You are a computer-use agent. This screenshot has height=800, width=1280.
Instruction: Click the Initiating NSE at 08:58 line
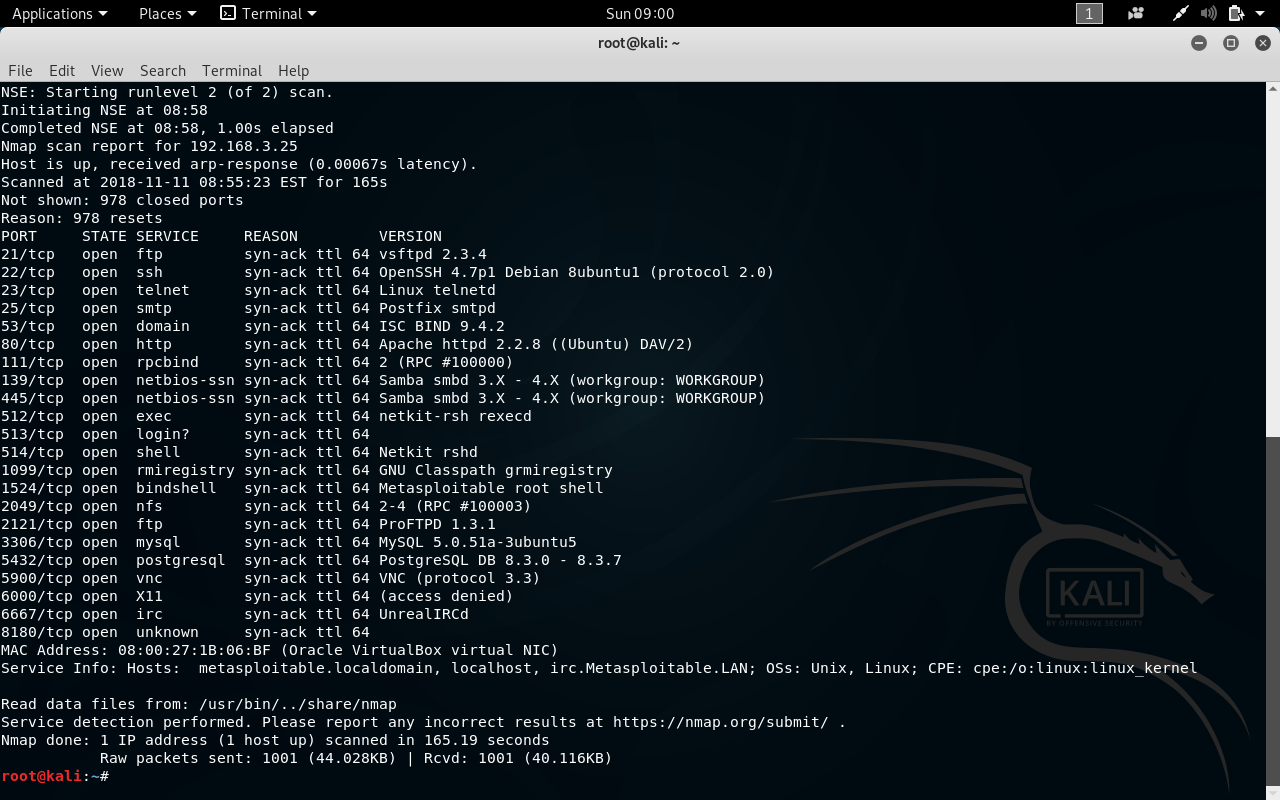point(104,110)
